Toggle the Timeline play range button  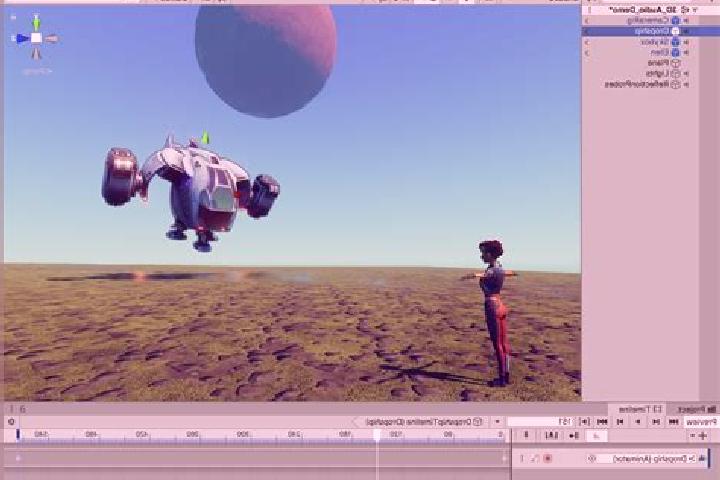click(x=584, y=422)
